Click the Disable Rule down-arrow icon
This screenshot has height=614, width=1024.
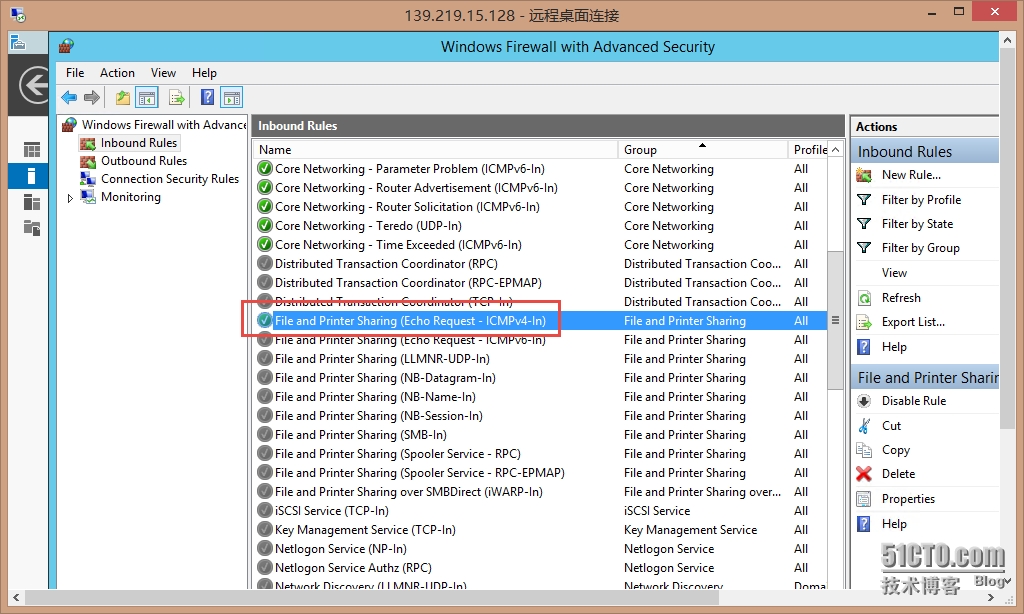pyautogui.click(x=864, y=401)
